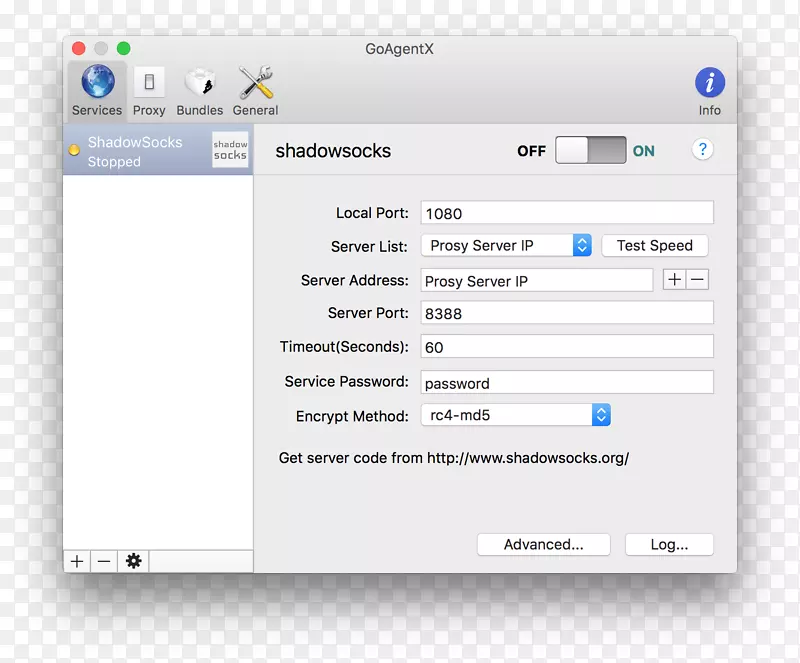Remove server address with minus button

click(x=697, y=280)
